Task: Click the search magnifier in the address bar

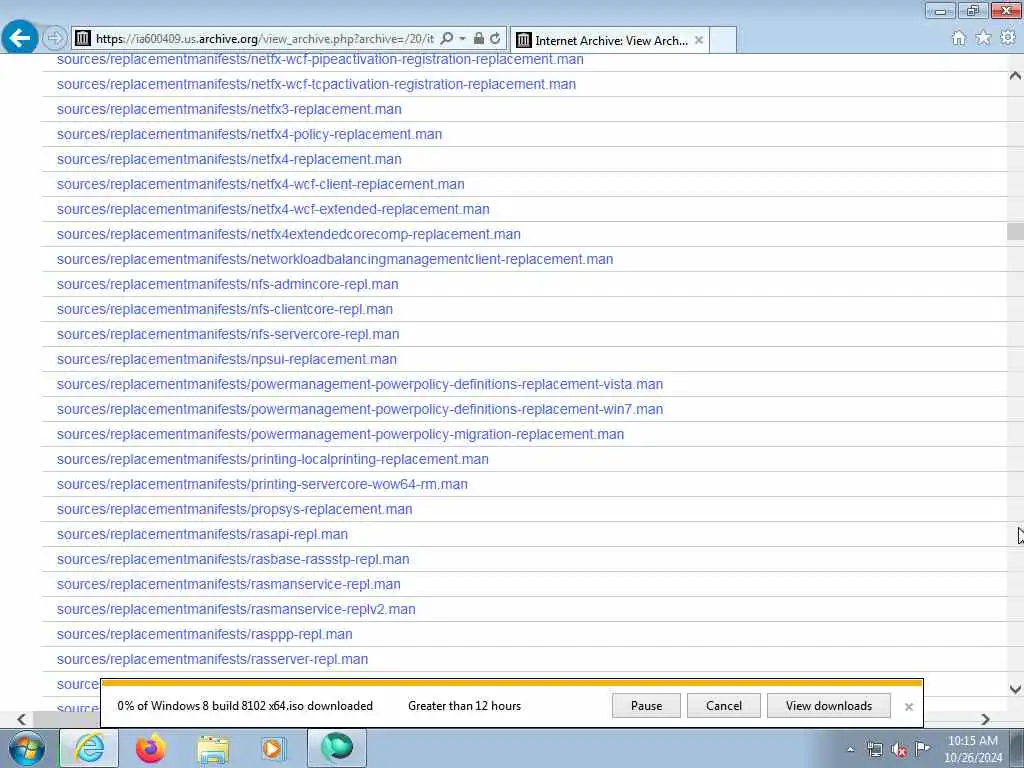Action: (x=447, y=39)
